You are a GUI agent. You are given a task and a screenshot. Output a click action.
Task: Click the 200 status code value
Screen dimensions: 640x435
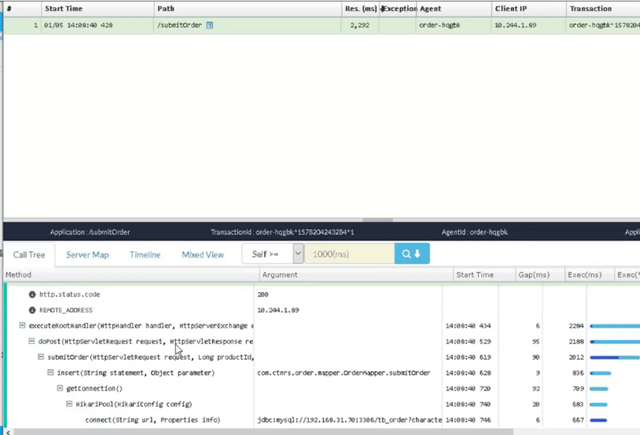pyautogui.click(x=263, y=294)
